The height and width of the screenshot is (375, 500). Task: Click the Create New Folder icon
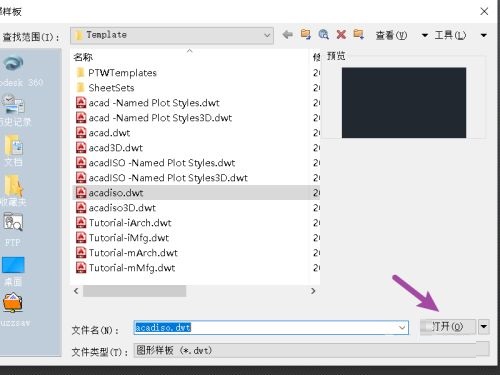pos(359,34)
